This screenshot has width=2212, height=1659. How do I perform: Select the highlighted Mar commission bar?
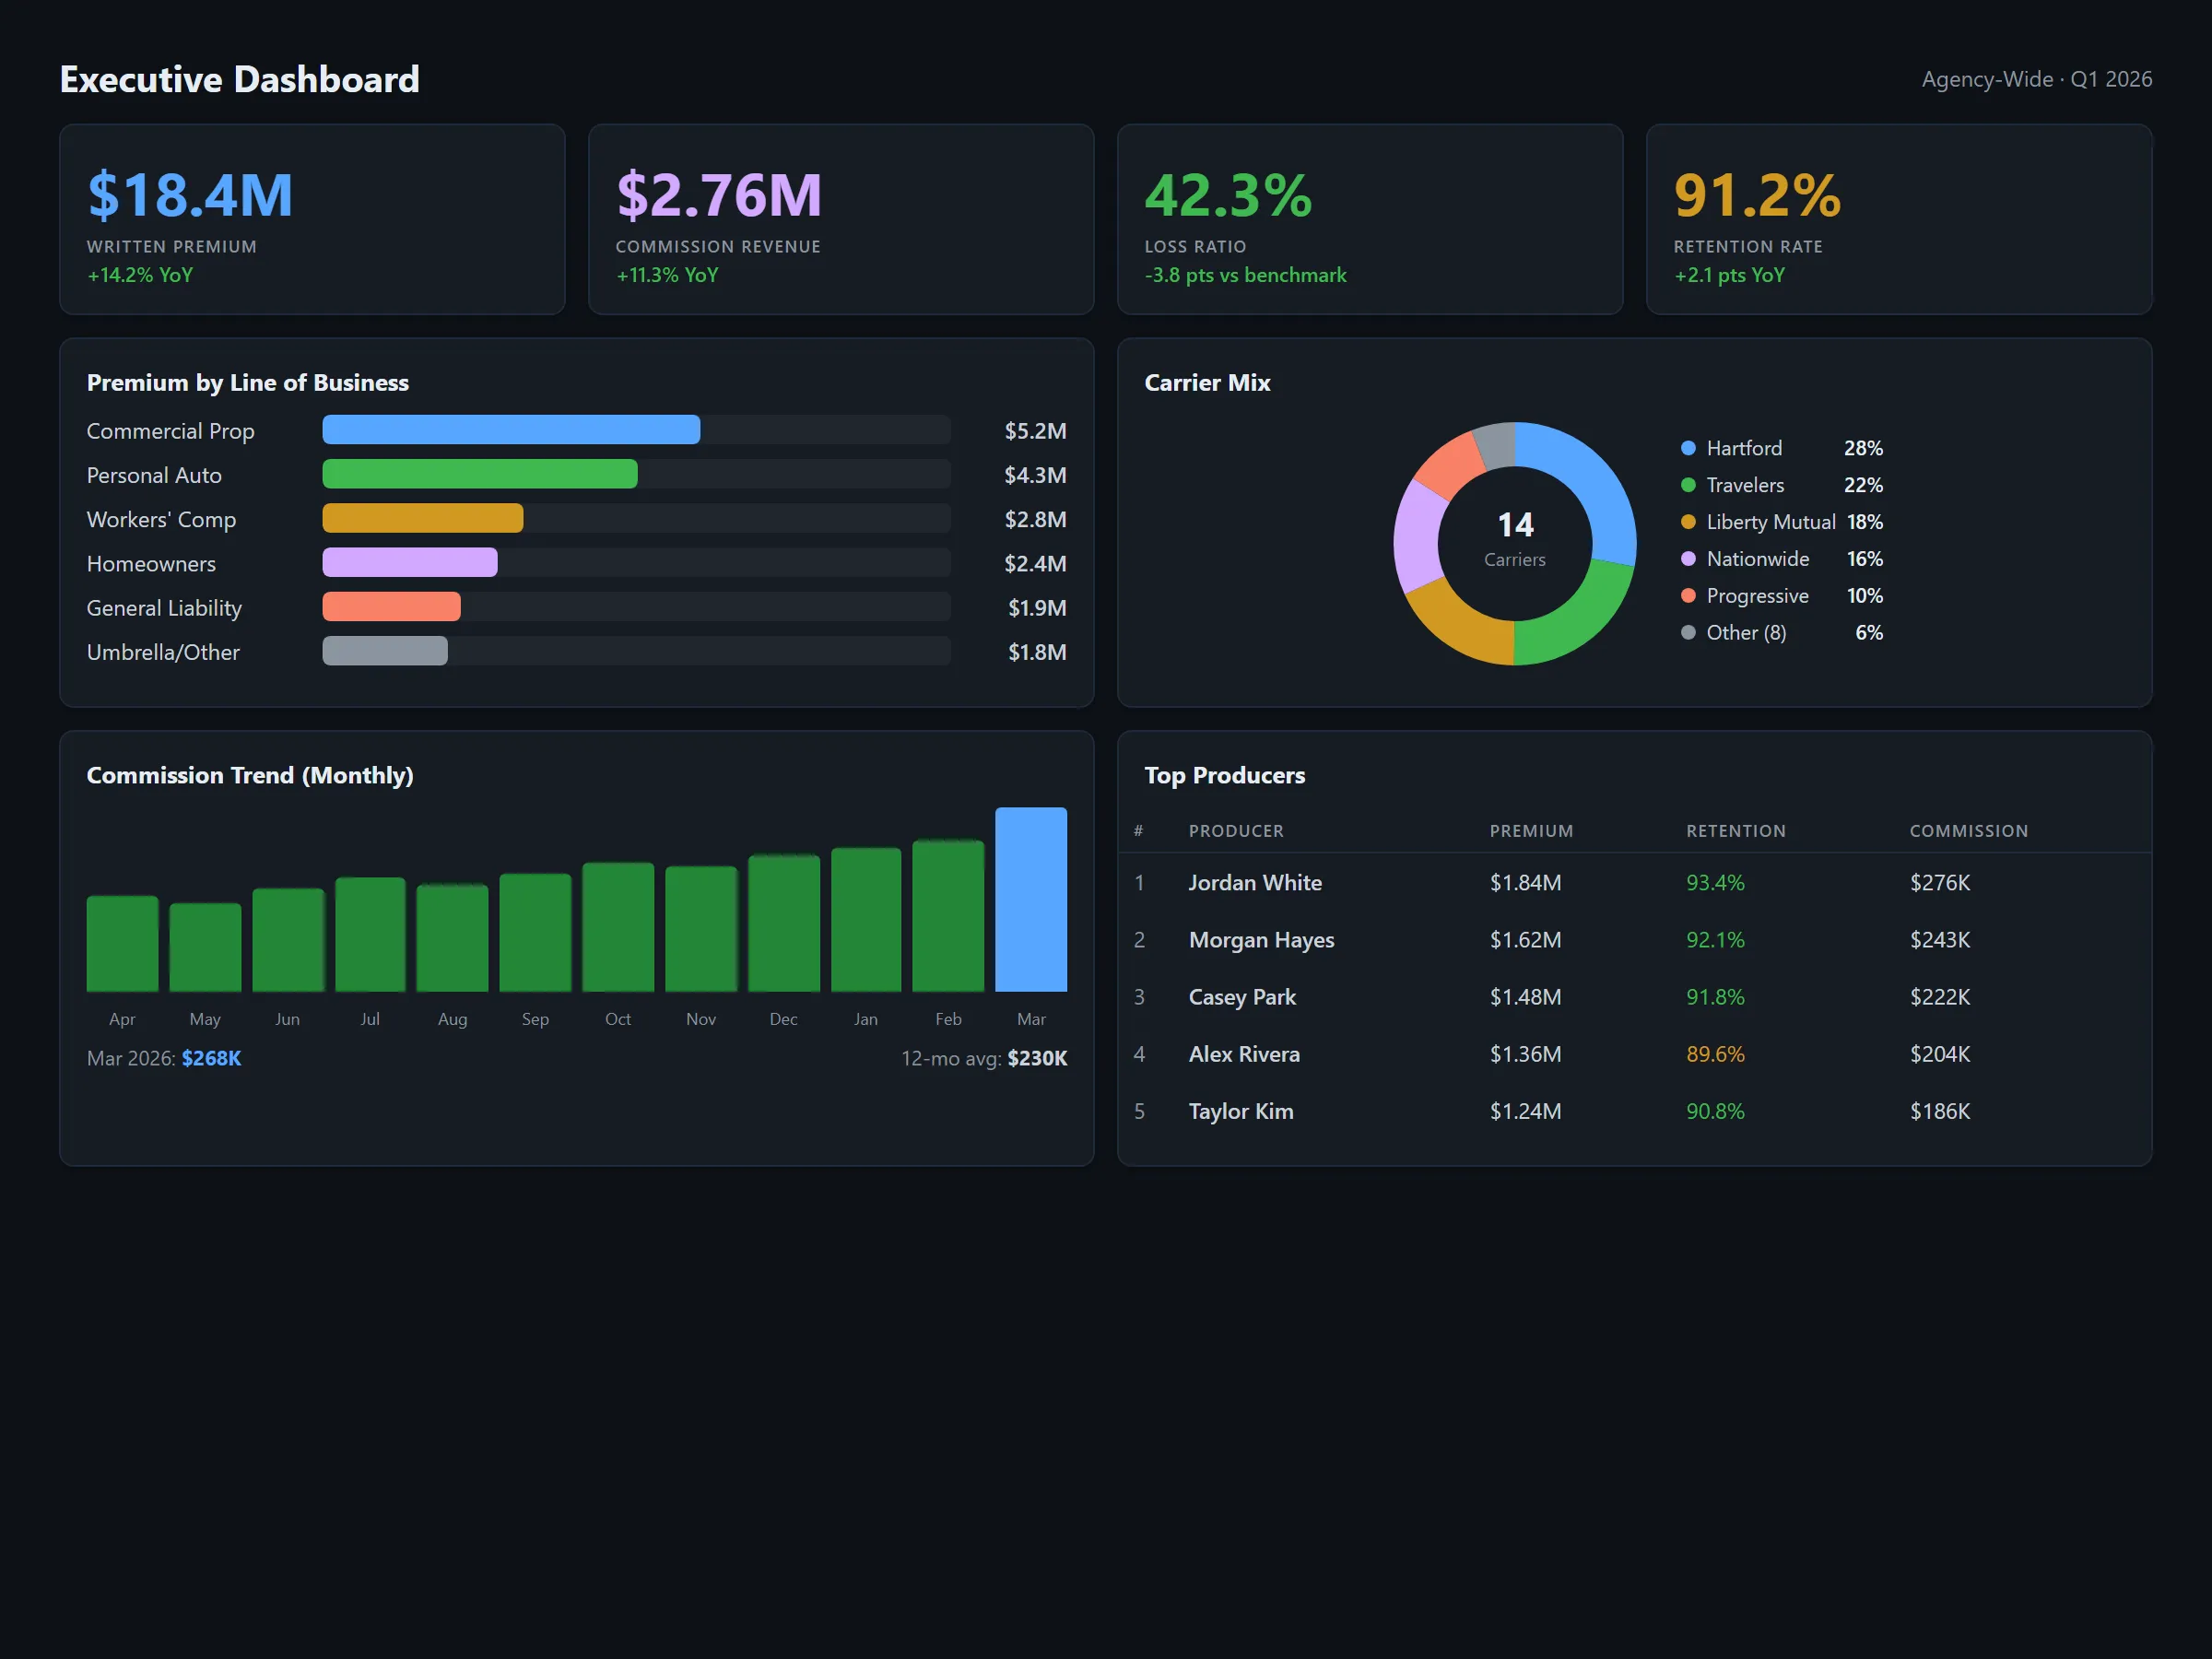(1031, 900)
